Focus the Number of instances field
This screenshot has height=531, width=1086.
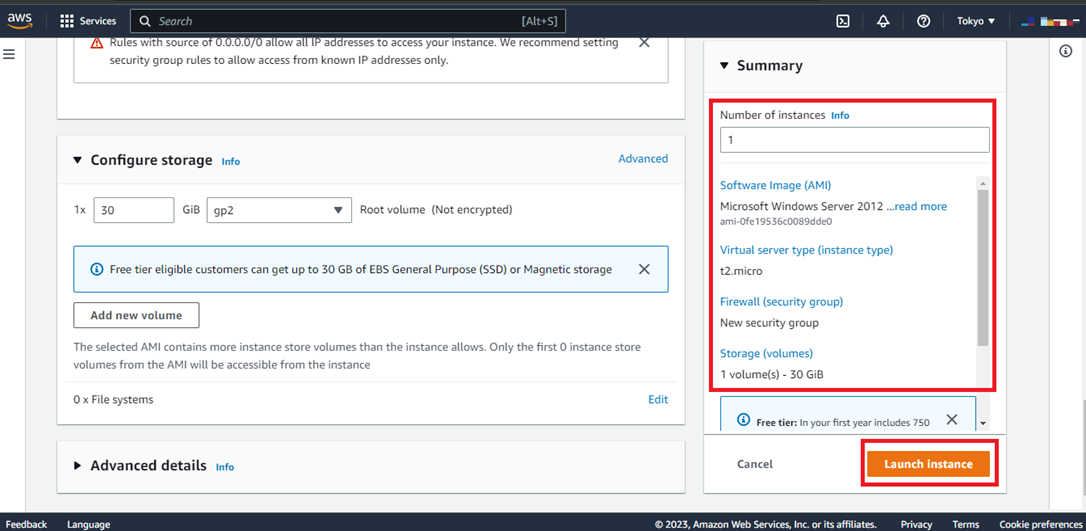click(x=855, y=140)
